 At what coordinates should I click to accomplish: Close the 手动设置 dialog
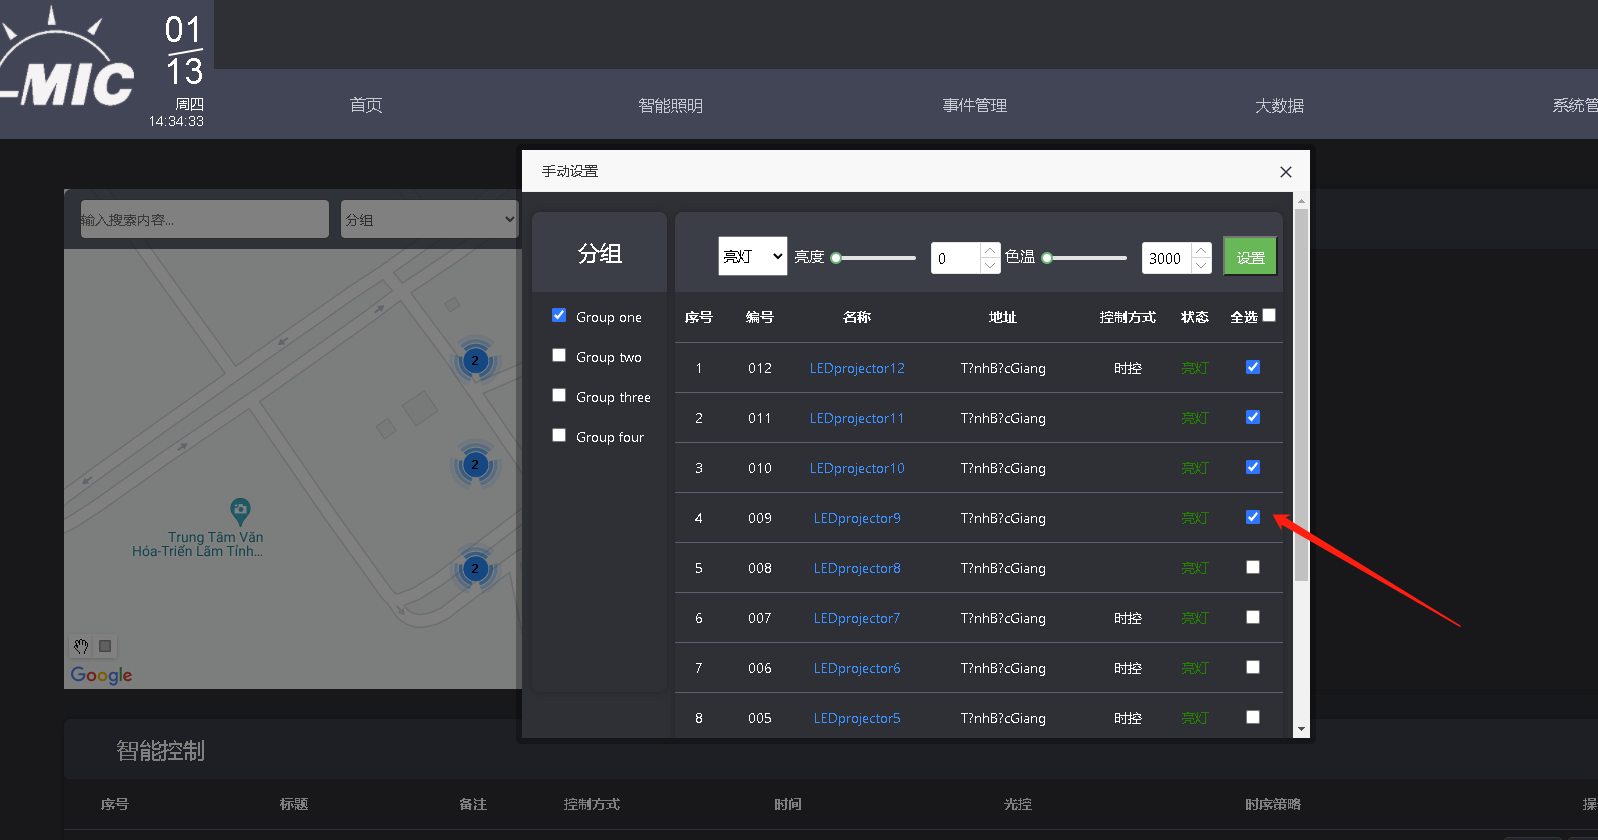pos(1286,172)
